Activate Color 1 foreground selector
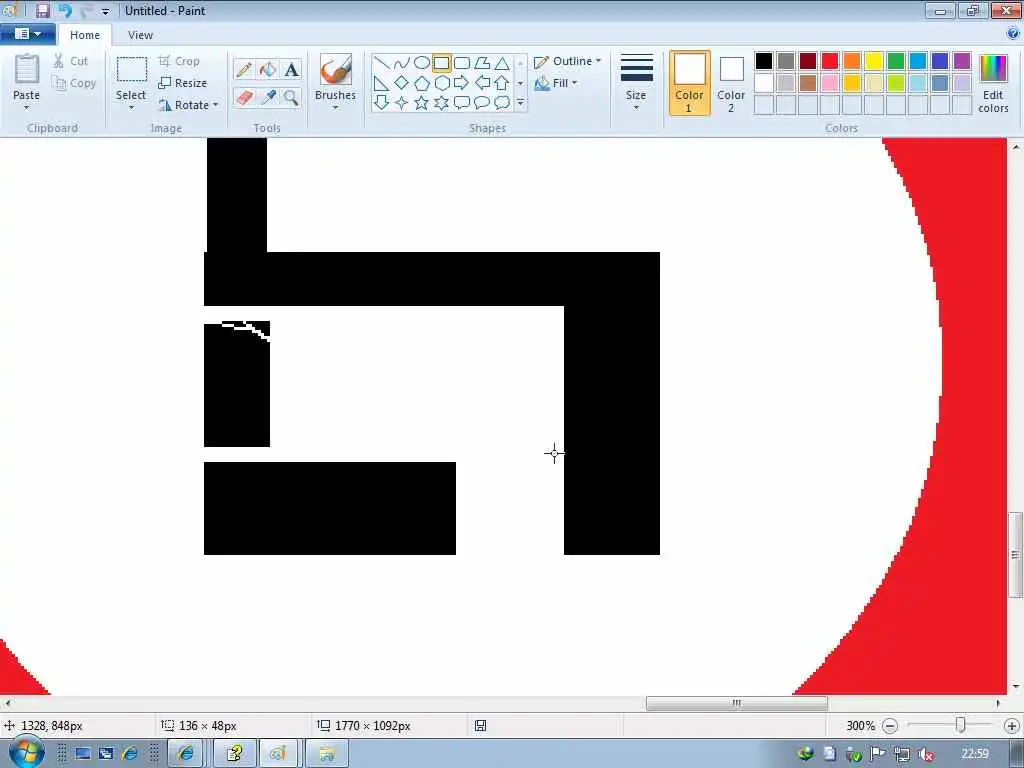This screenshot has height=768, width=1024. pyautogui.click(x=690, y=83)
